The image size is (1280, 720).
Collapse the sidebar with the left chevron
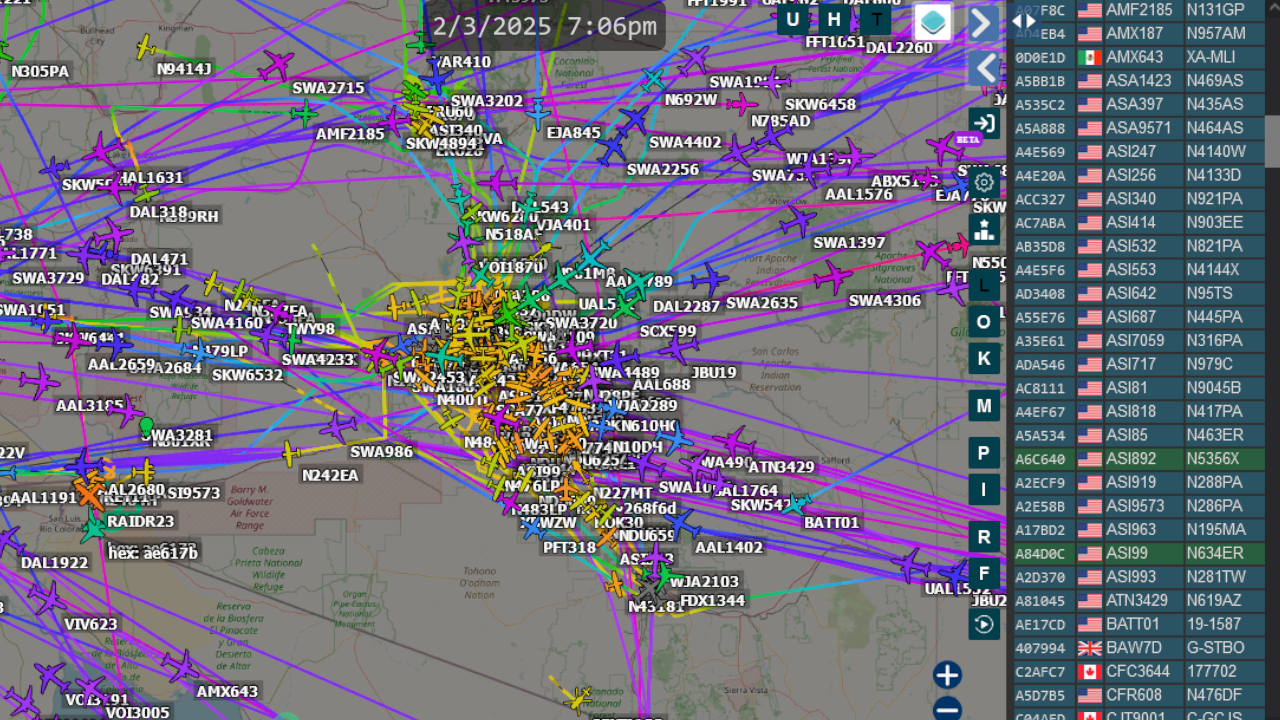pyautogui.click(x=984, y=68)
